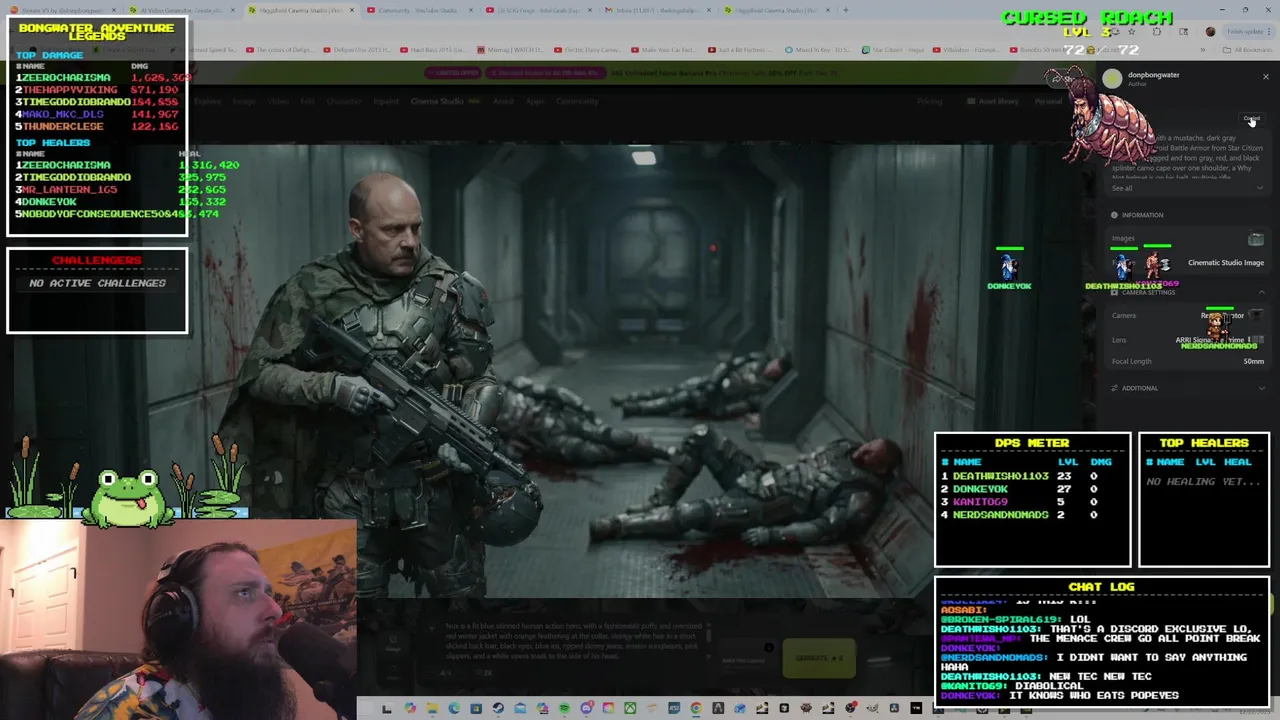The image size is (1280, 720).
Task: Open File Explorer from the taskbar
Action: coord(432,708)
